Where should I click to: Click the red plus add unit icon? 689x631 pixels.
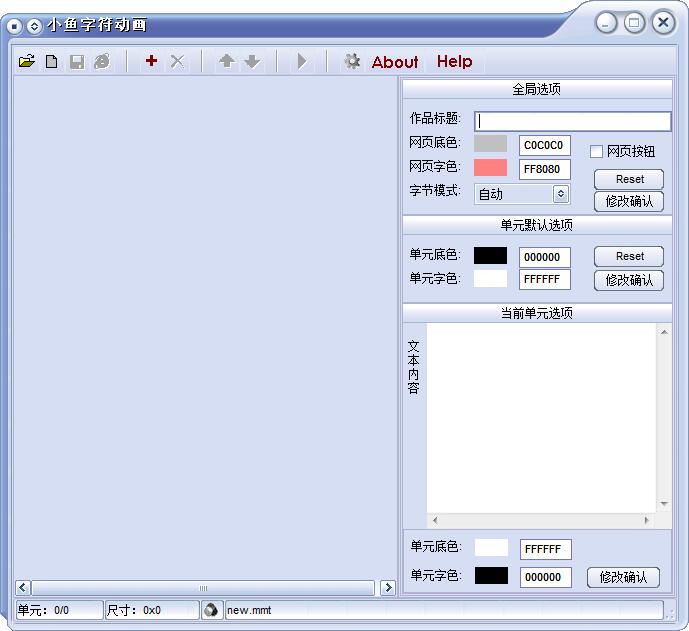[151, 62]
